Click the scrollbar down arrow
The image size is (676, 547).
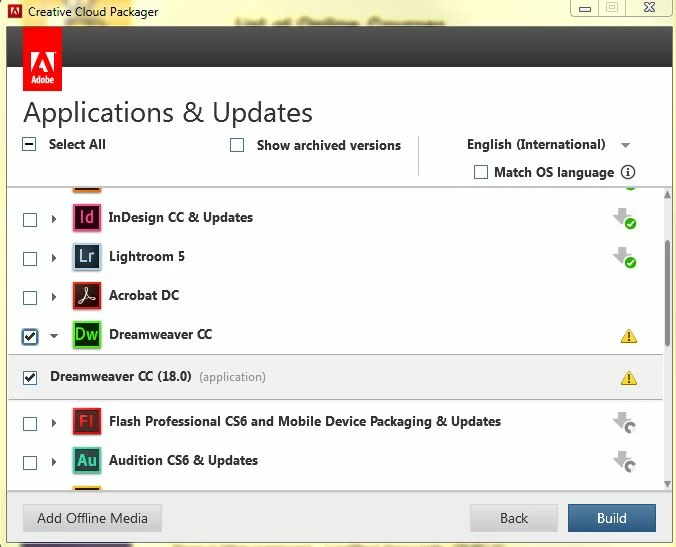point(667,484)
